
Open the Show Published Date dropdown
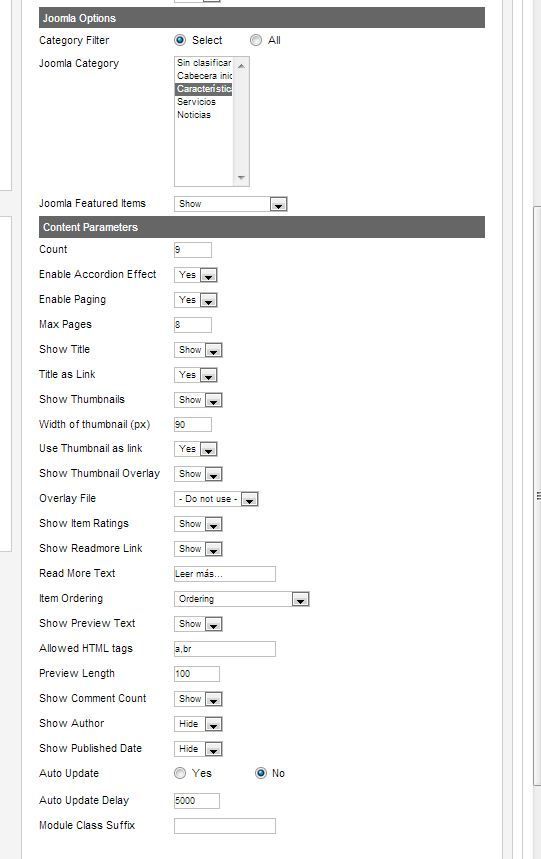(x=198, y=749)
